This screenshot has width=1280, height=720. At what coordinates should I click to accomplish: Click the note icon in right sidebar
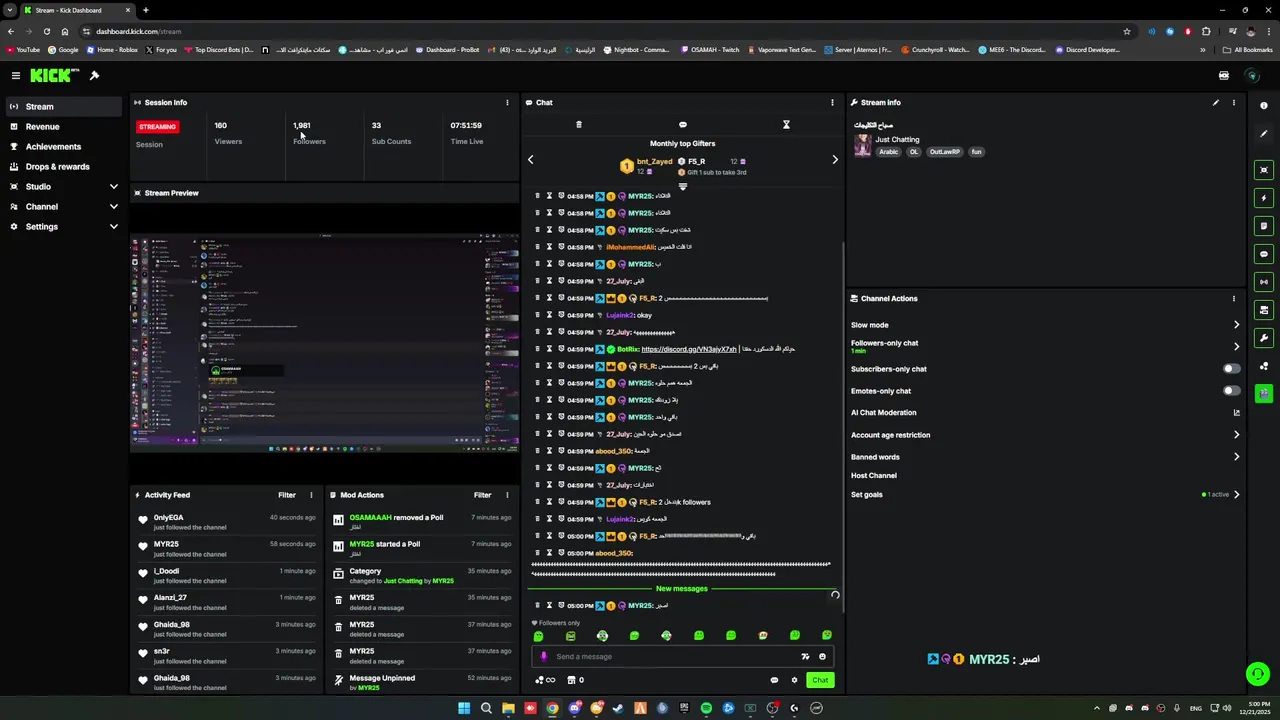(x=1264, y=226)
